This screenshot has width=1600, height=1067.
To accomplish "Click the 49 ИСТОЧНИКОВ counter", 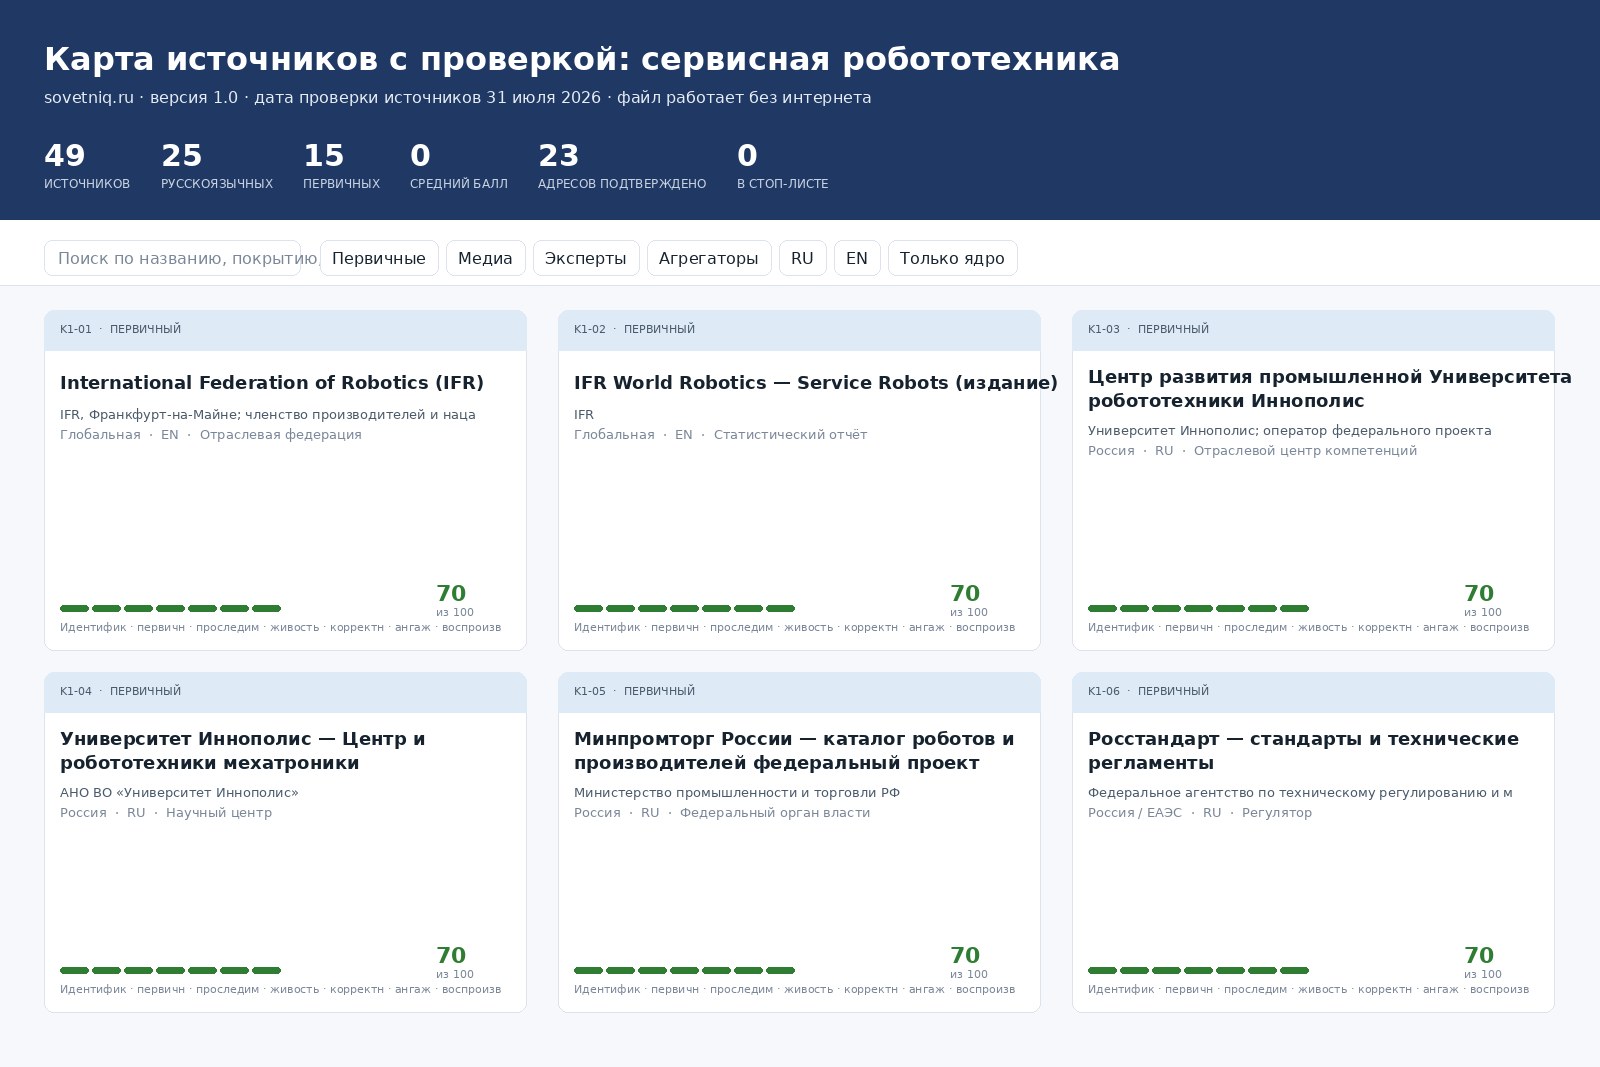I will coord(87,166).
